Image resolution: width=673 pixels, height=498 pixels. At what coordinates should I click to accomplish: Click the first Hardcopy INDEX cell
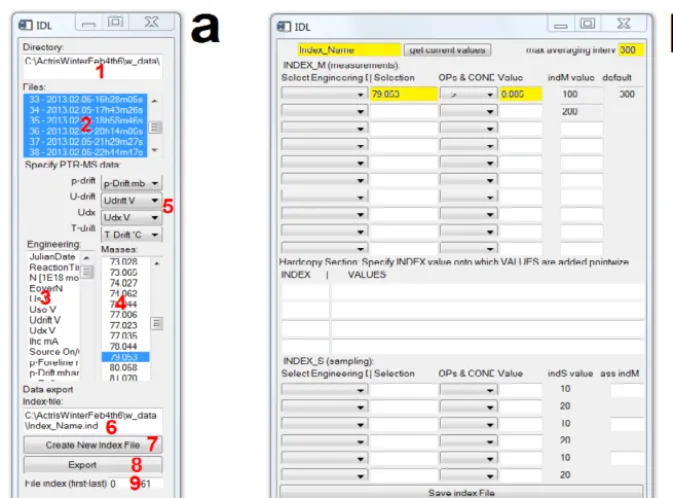pyautogui.click(x=305, y=292)
